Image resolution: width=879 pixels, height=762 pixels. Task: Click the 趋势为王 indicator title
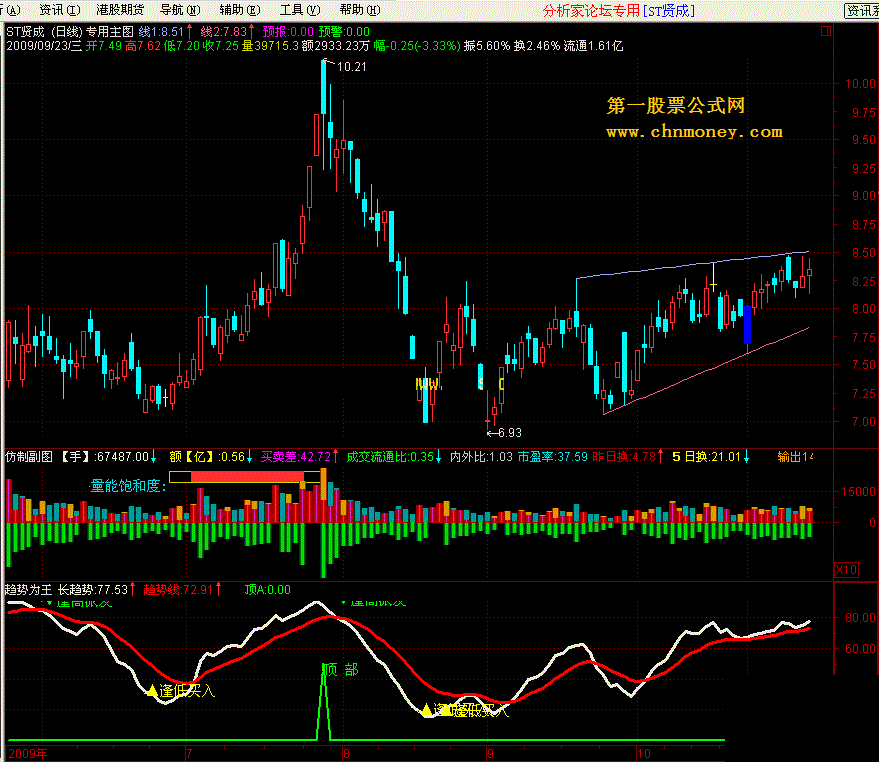tap(28, 590)
